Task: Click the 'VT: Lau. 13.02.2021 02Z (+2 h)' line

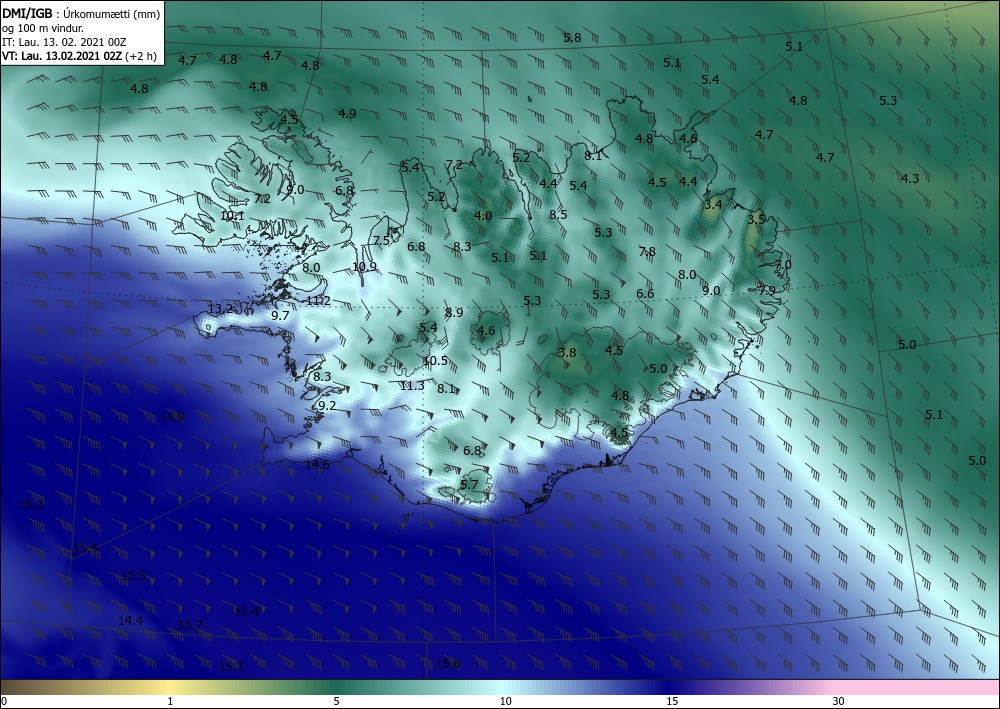Action: point(79,55)
